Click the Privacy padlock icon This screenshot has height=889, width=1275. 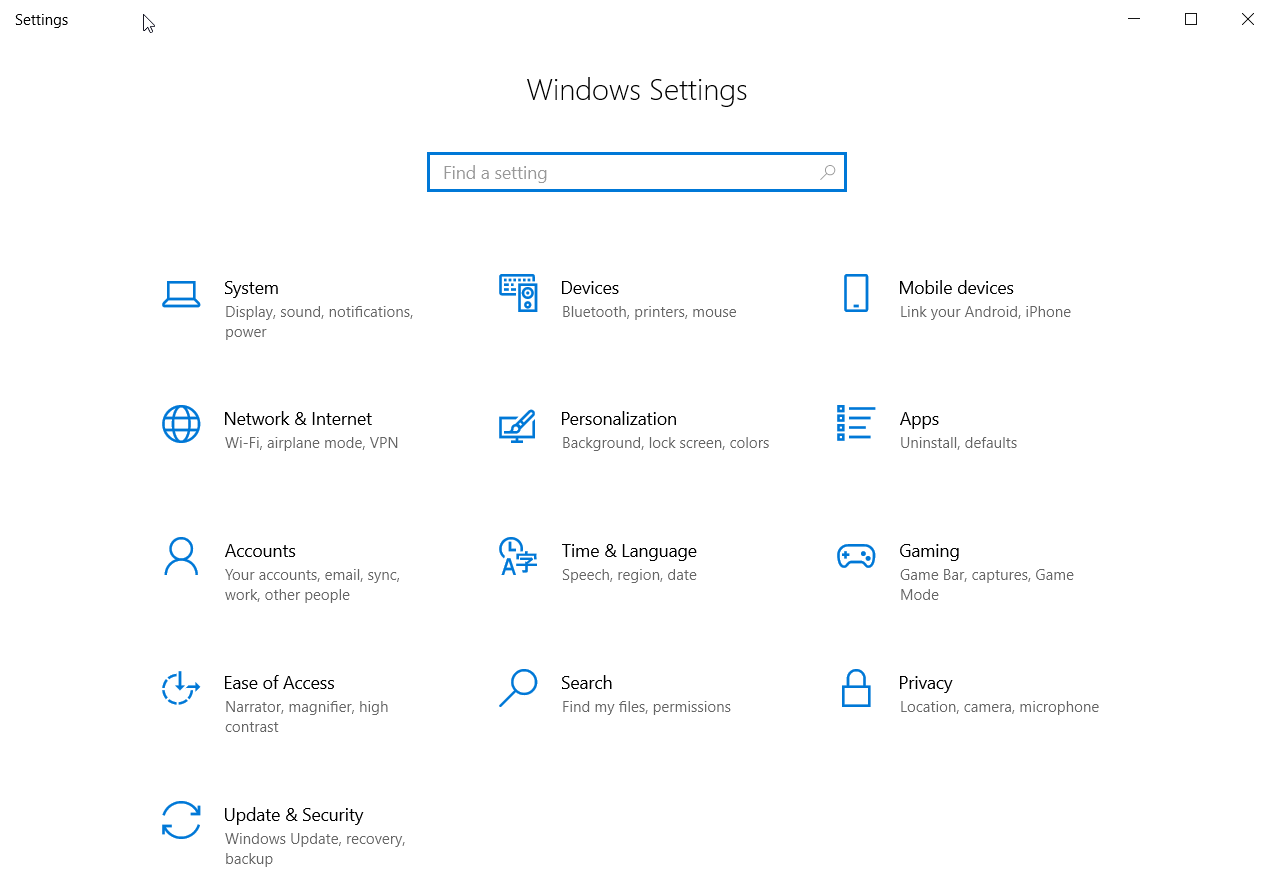(856, 688)
